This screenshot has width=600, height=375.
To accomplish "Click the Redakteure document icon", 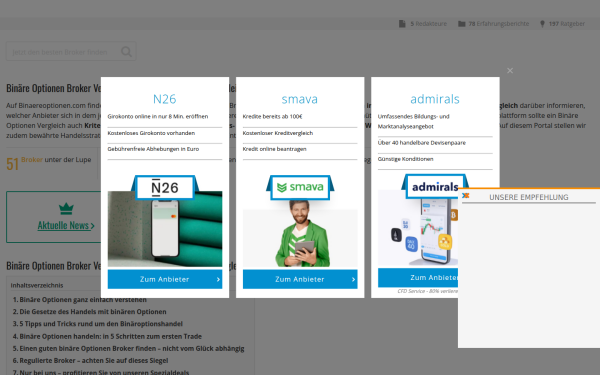I will (x=402, y=24).
